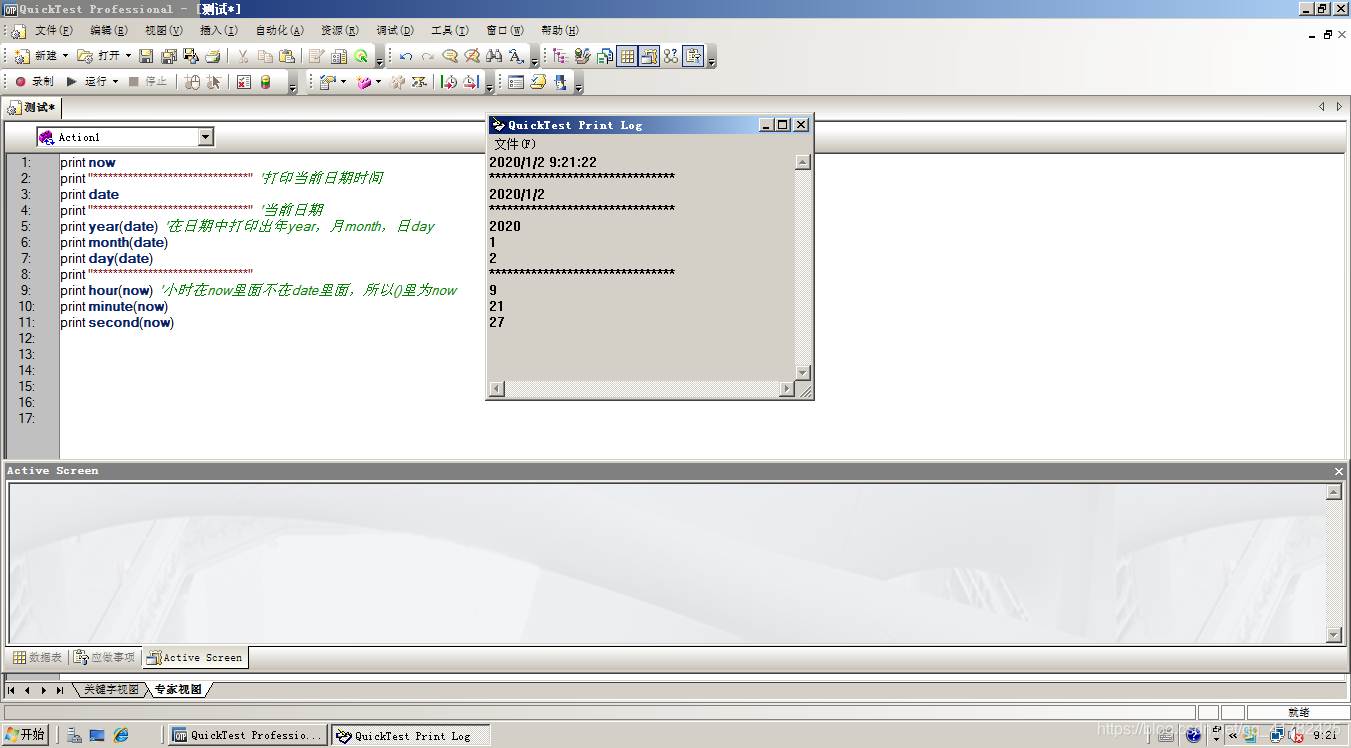Open 文件(F) menu in the Print Log window

click(x=516, y=144)
